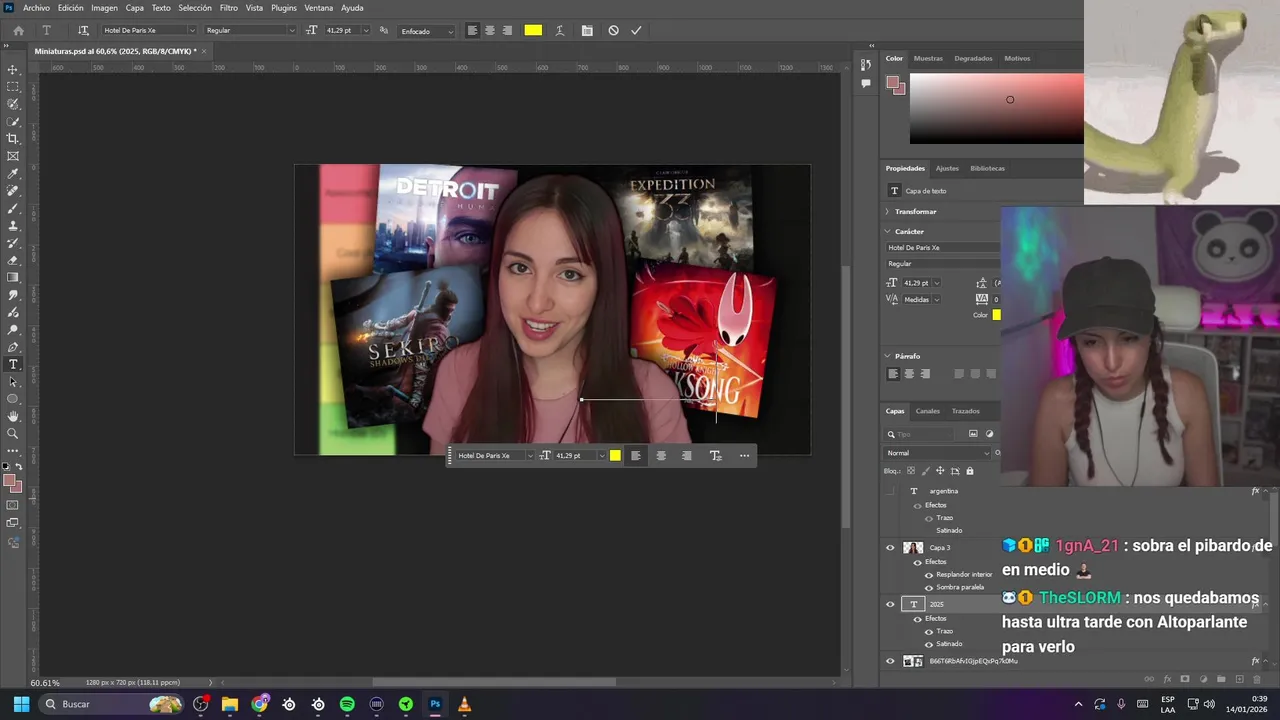Hide the B66T6RbAfvIGjpEQxPq7k0Mu layer
This screenshot has width=1280, height=720.
(x=890, y=661)
